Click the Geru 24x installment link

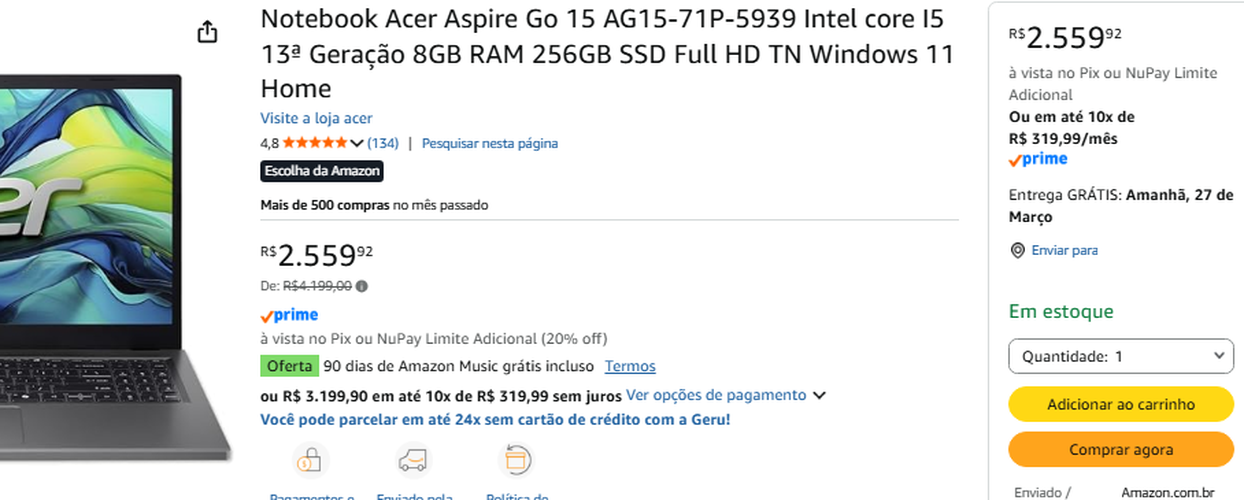point(495,419)
